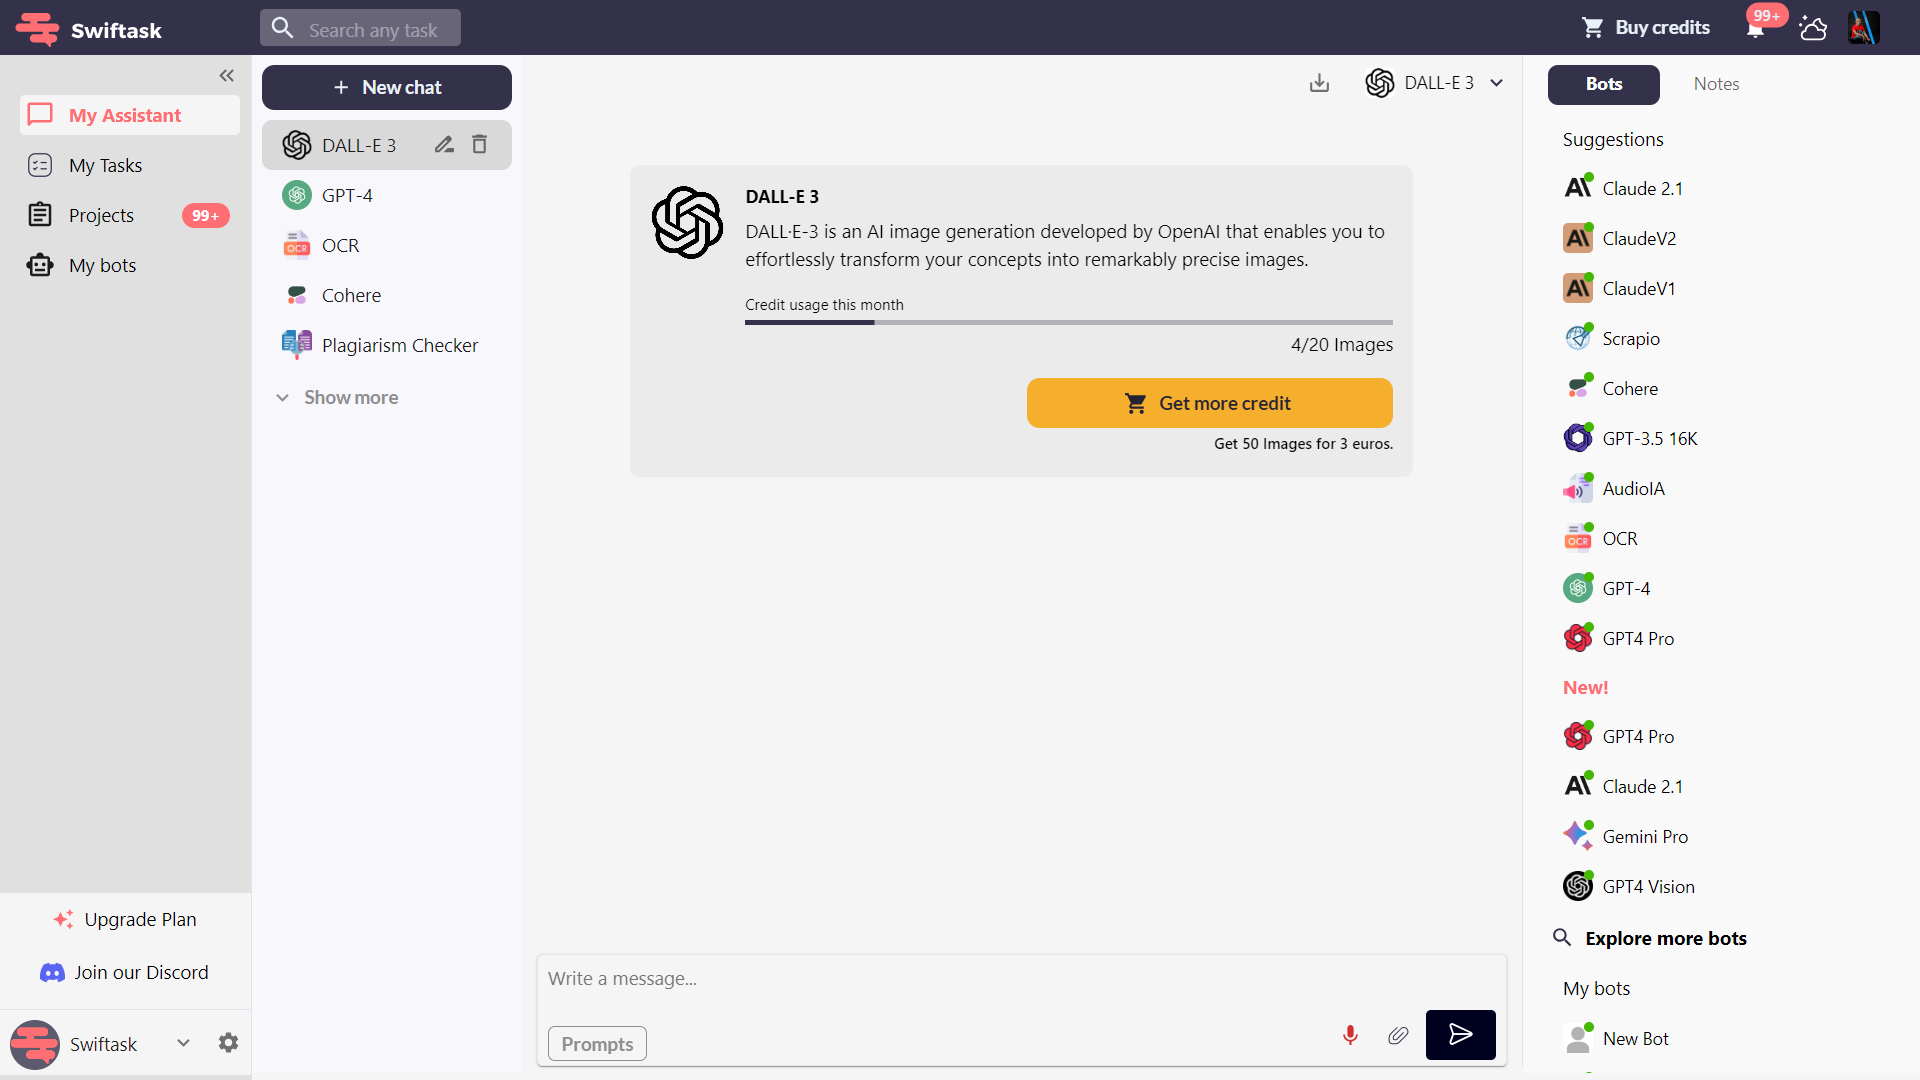Open the notifications bell
This screenshot has height=1080, width=1920.
click(1755, 28)
